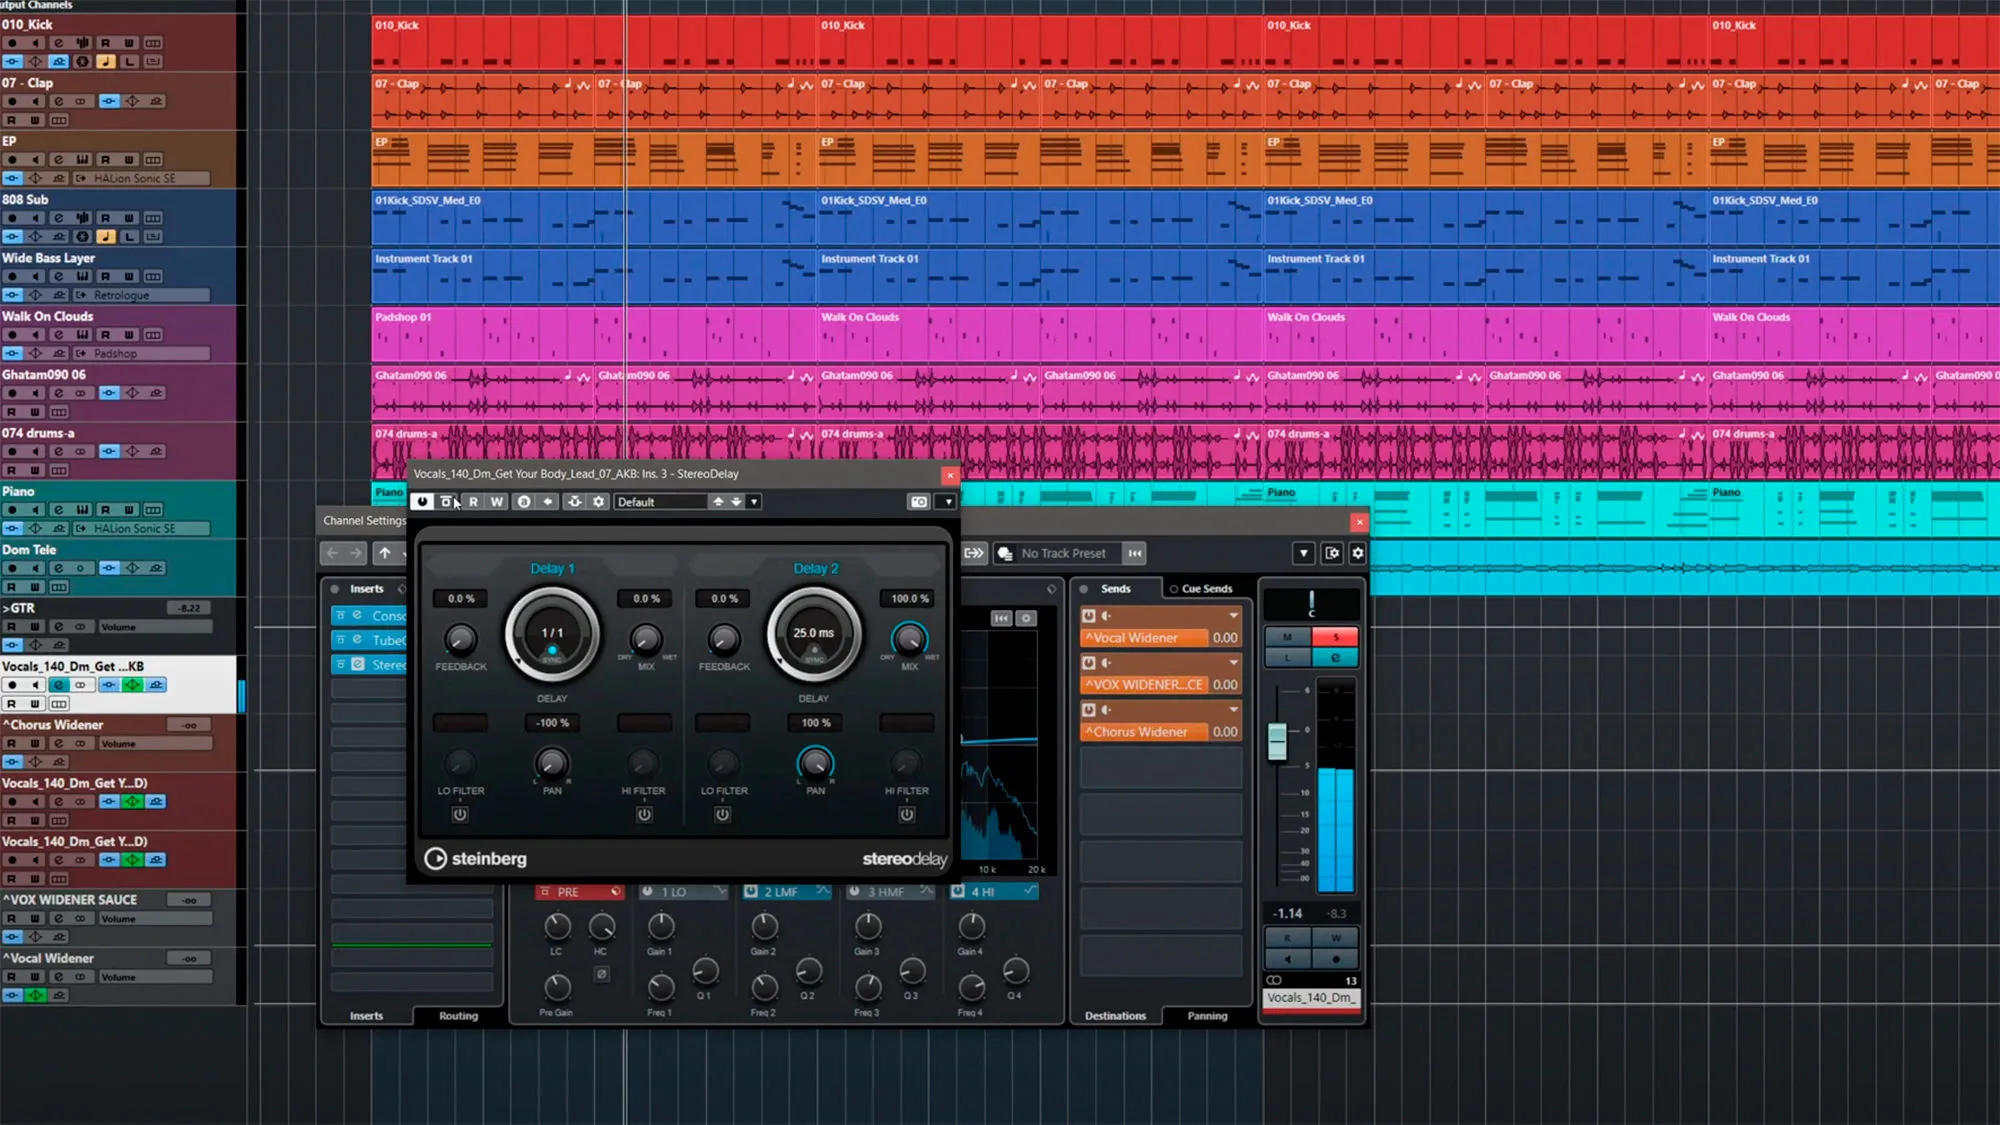This screenshot has height=1125, width=2000.
Task: Click Mute (M) in the channel fader strip
Action: click(x=1288, y=637)
